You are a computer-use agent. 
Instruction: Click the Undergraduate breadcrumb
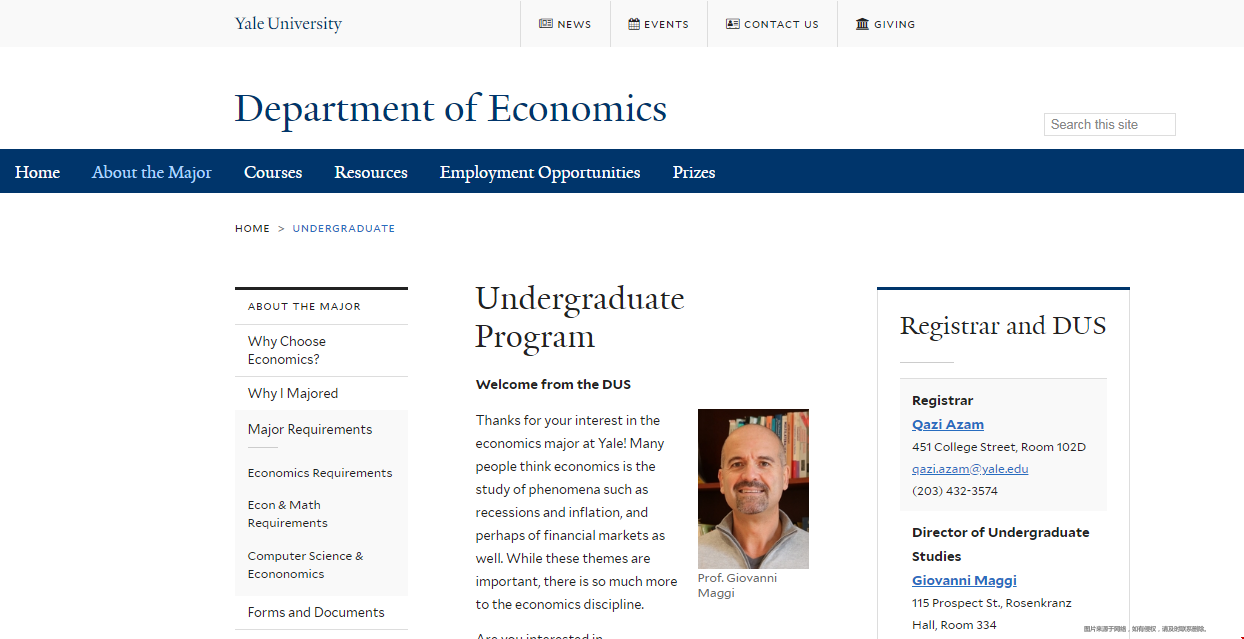(344, 229)
